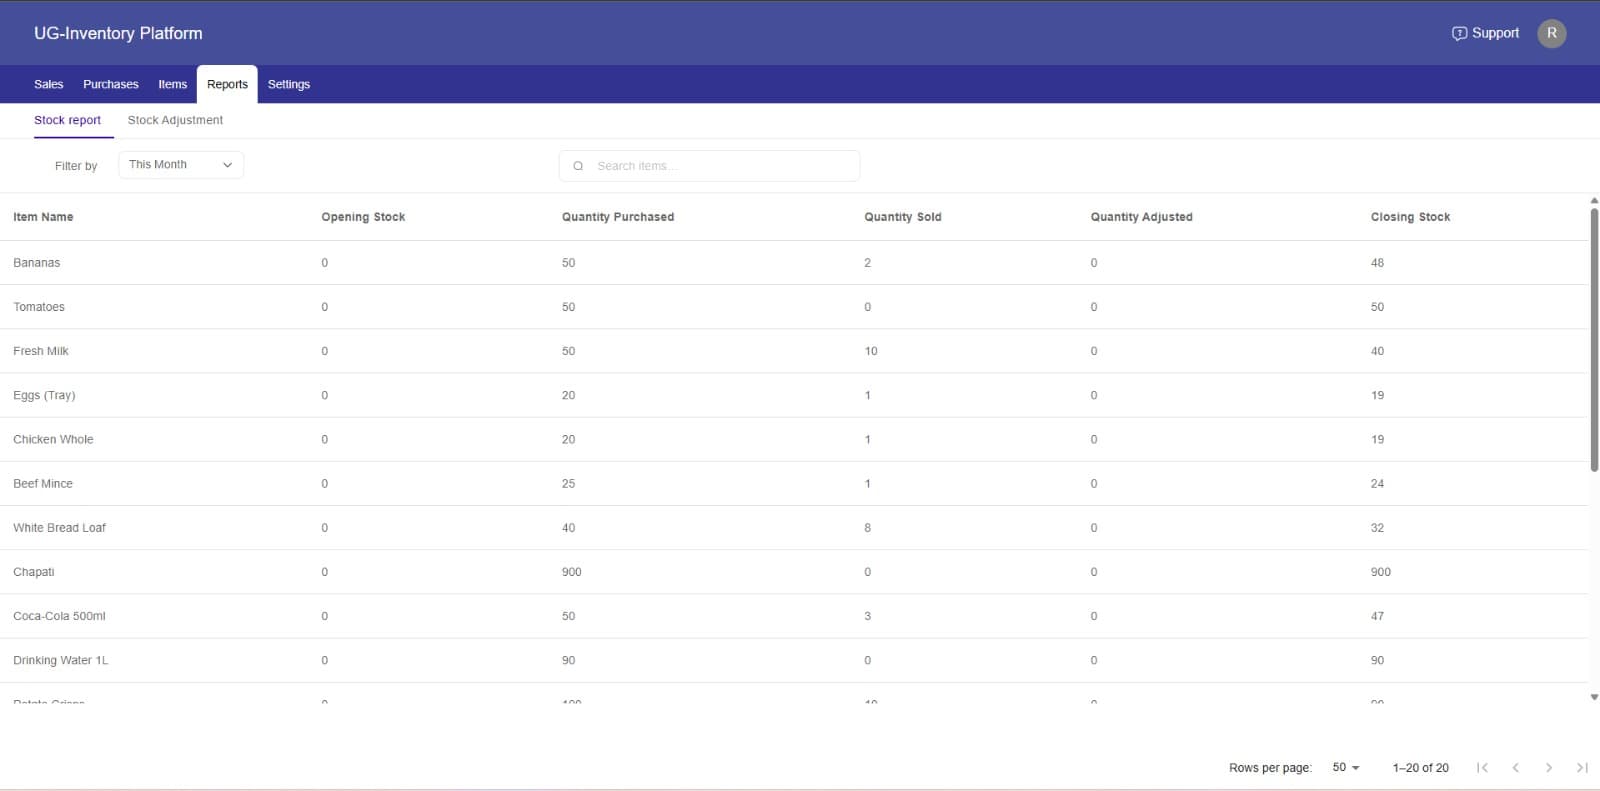Select the Beef Mince row name
Screen dimensions: 1600x791
[x=43, y=483]
